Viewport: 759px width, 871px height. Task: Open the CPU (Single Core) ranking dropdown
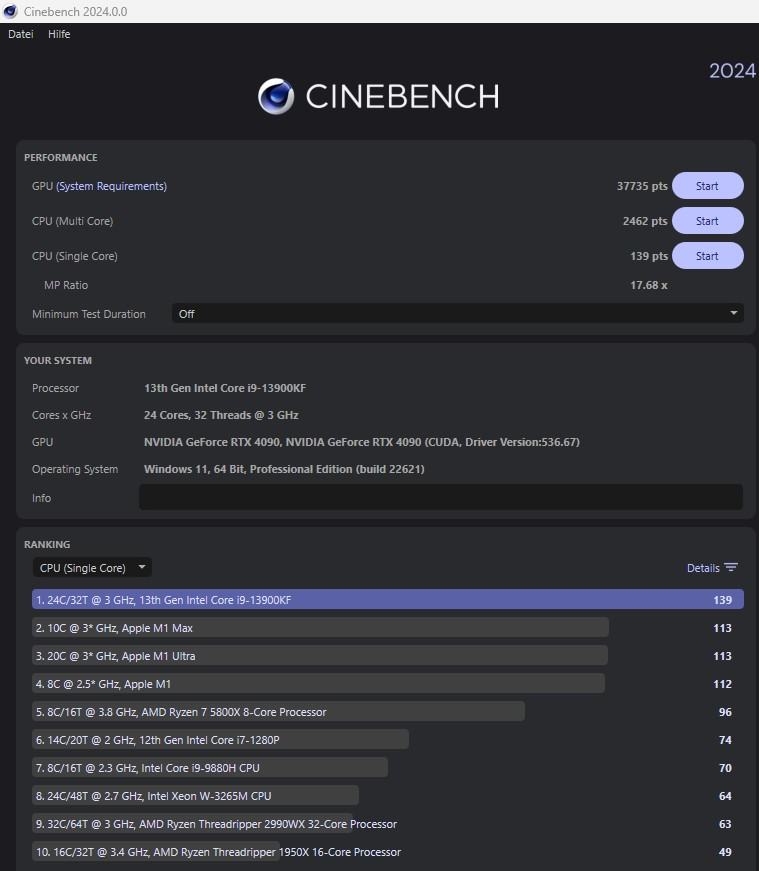(x=92, y=568)
